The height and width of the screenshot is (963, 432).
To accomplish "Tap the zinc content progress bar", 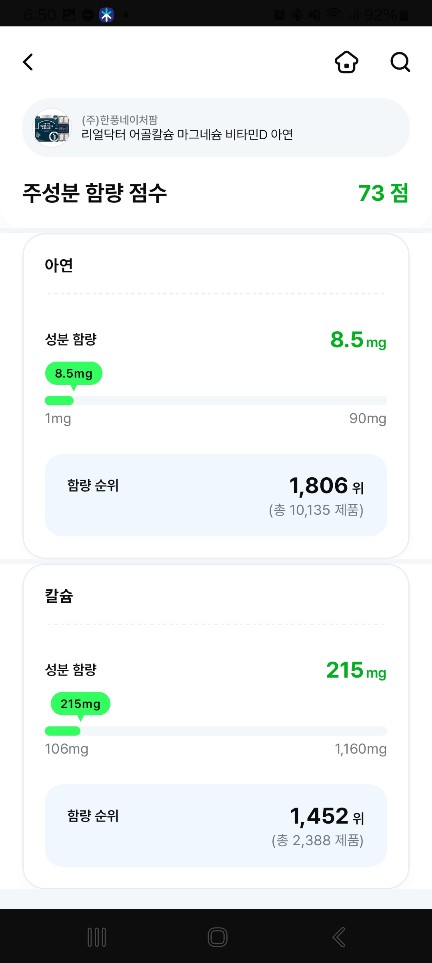I will 216,400.
